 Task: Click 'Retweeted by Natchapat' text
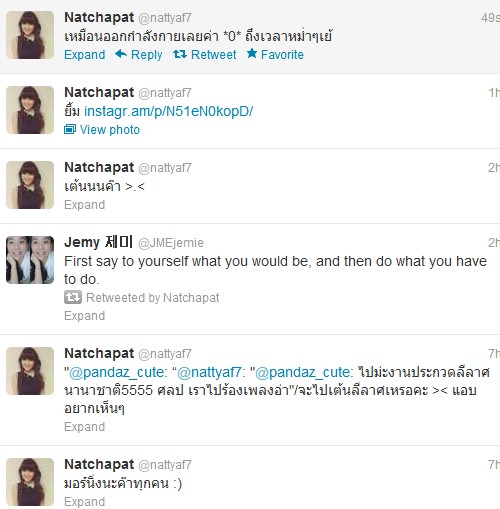(153, 298)
